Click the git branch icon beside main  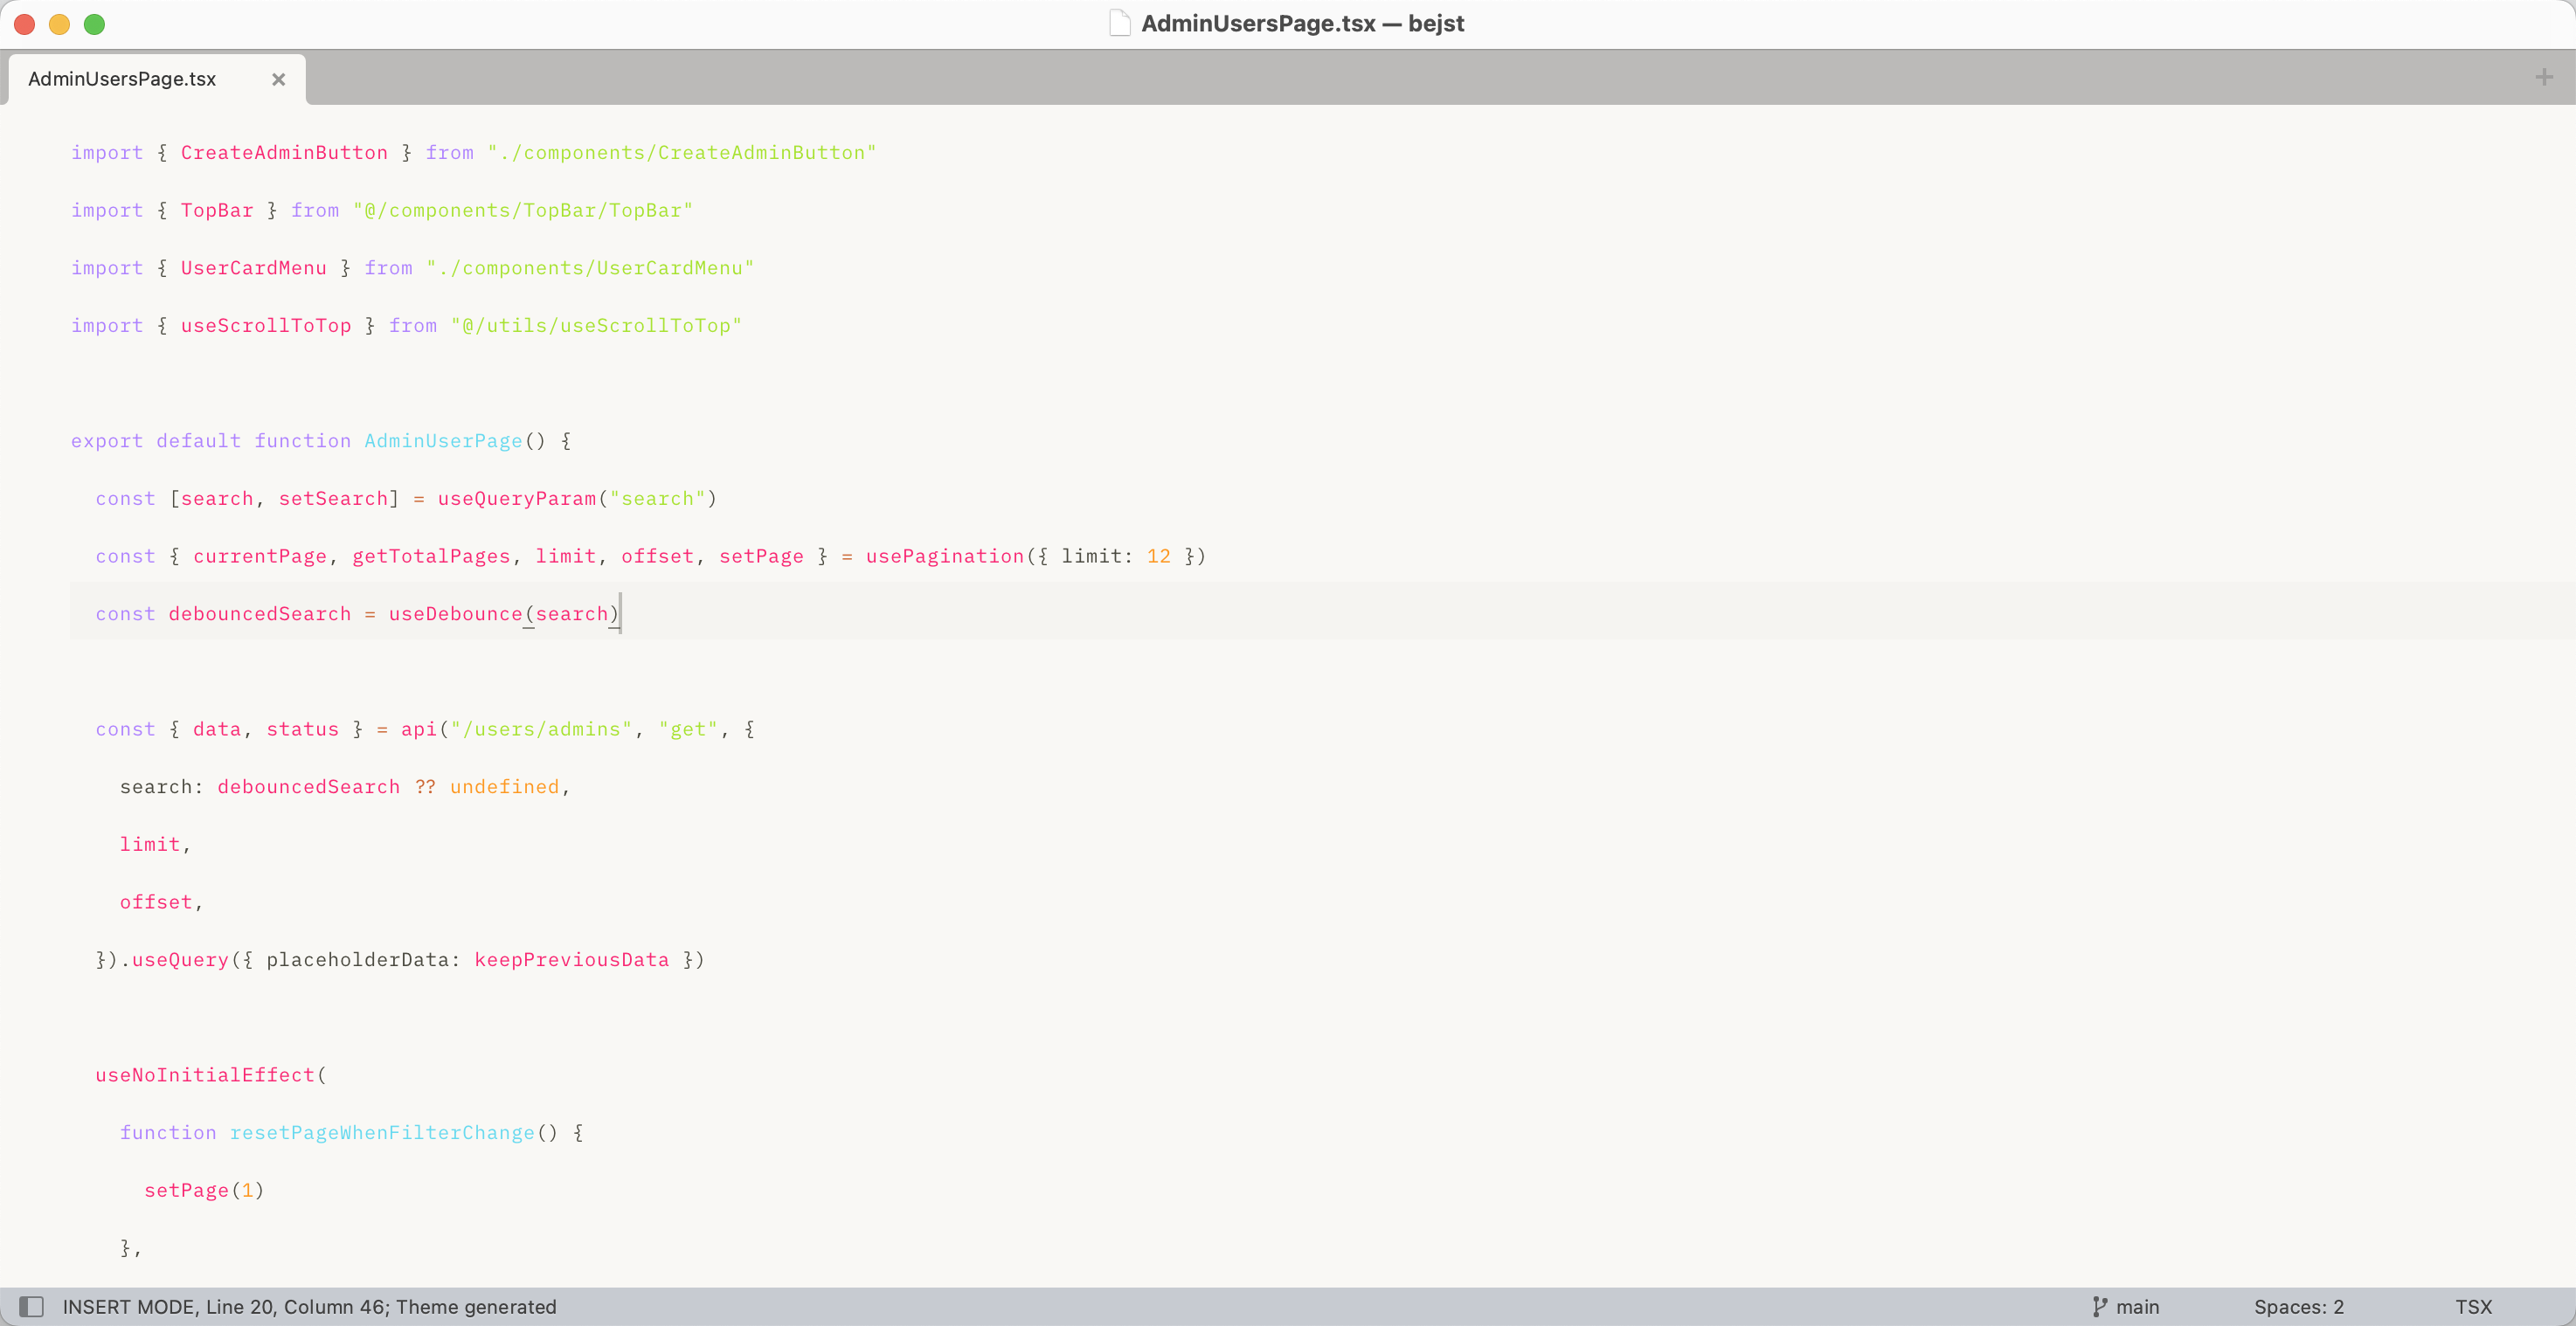click(2099, 1306)
